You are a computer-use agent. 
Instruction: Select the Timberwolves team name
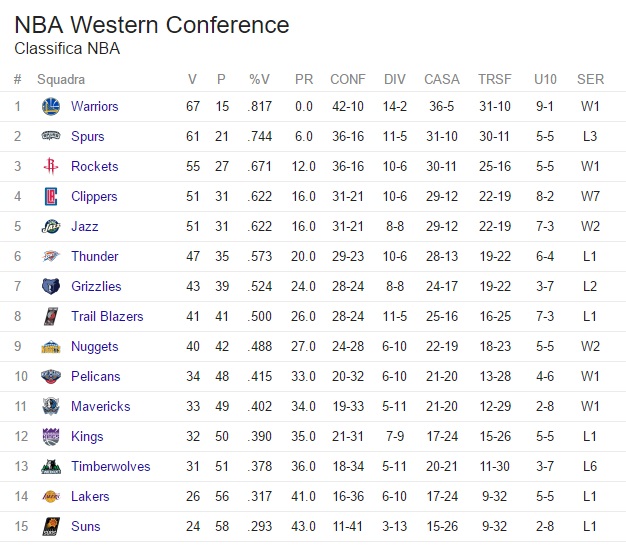110,466
